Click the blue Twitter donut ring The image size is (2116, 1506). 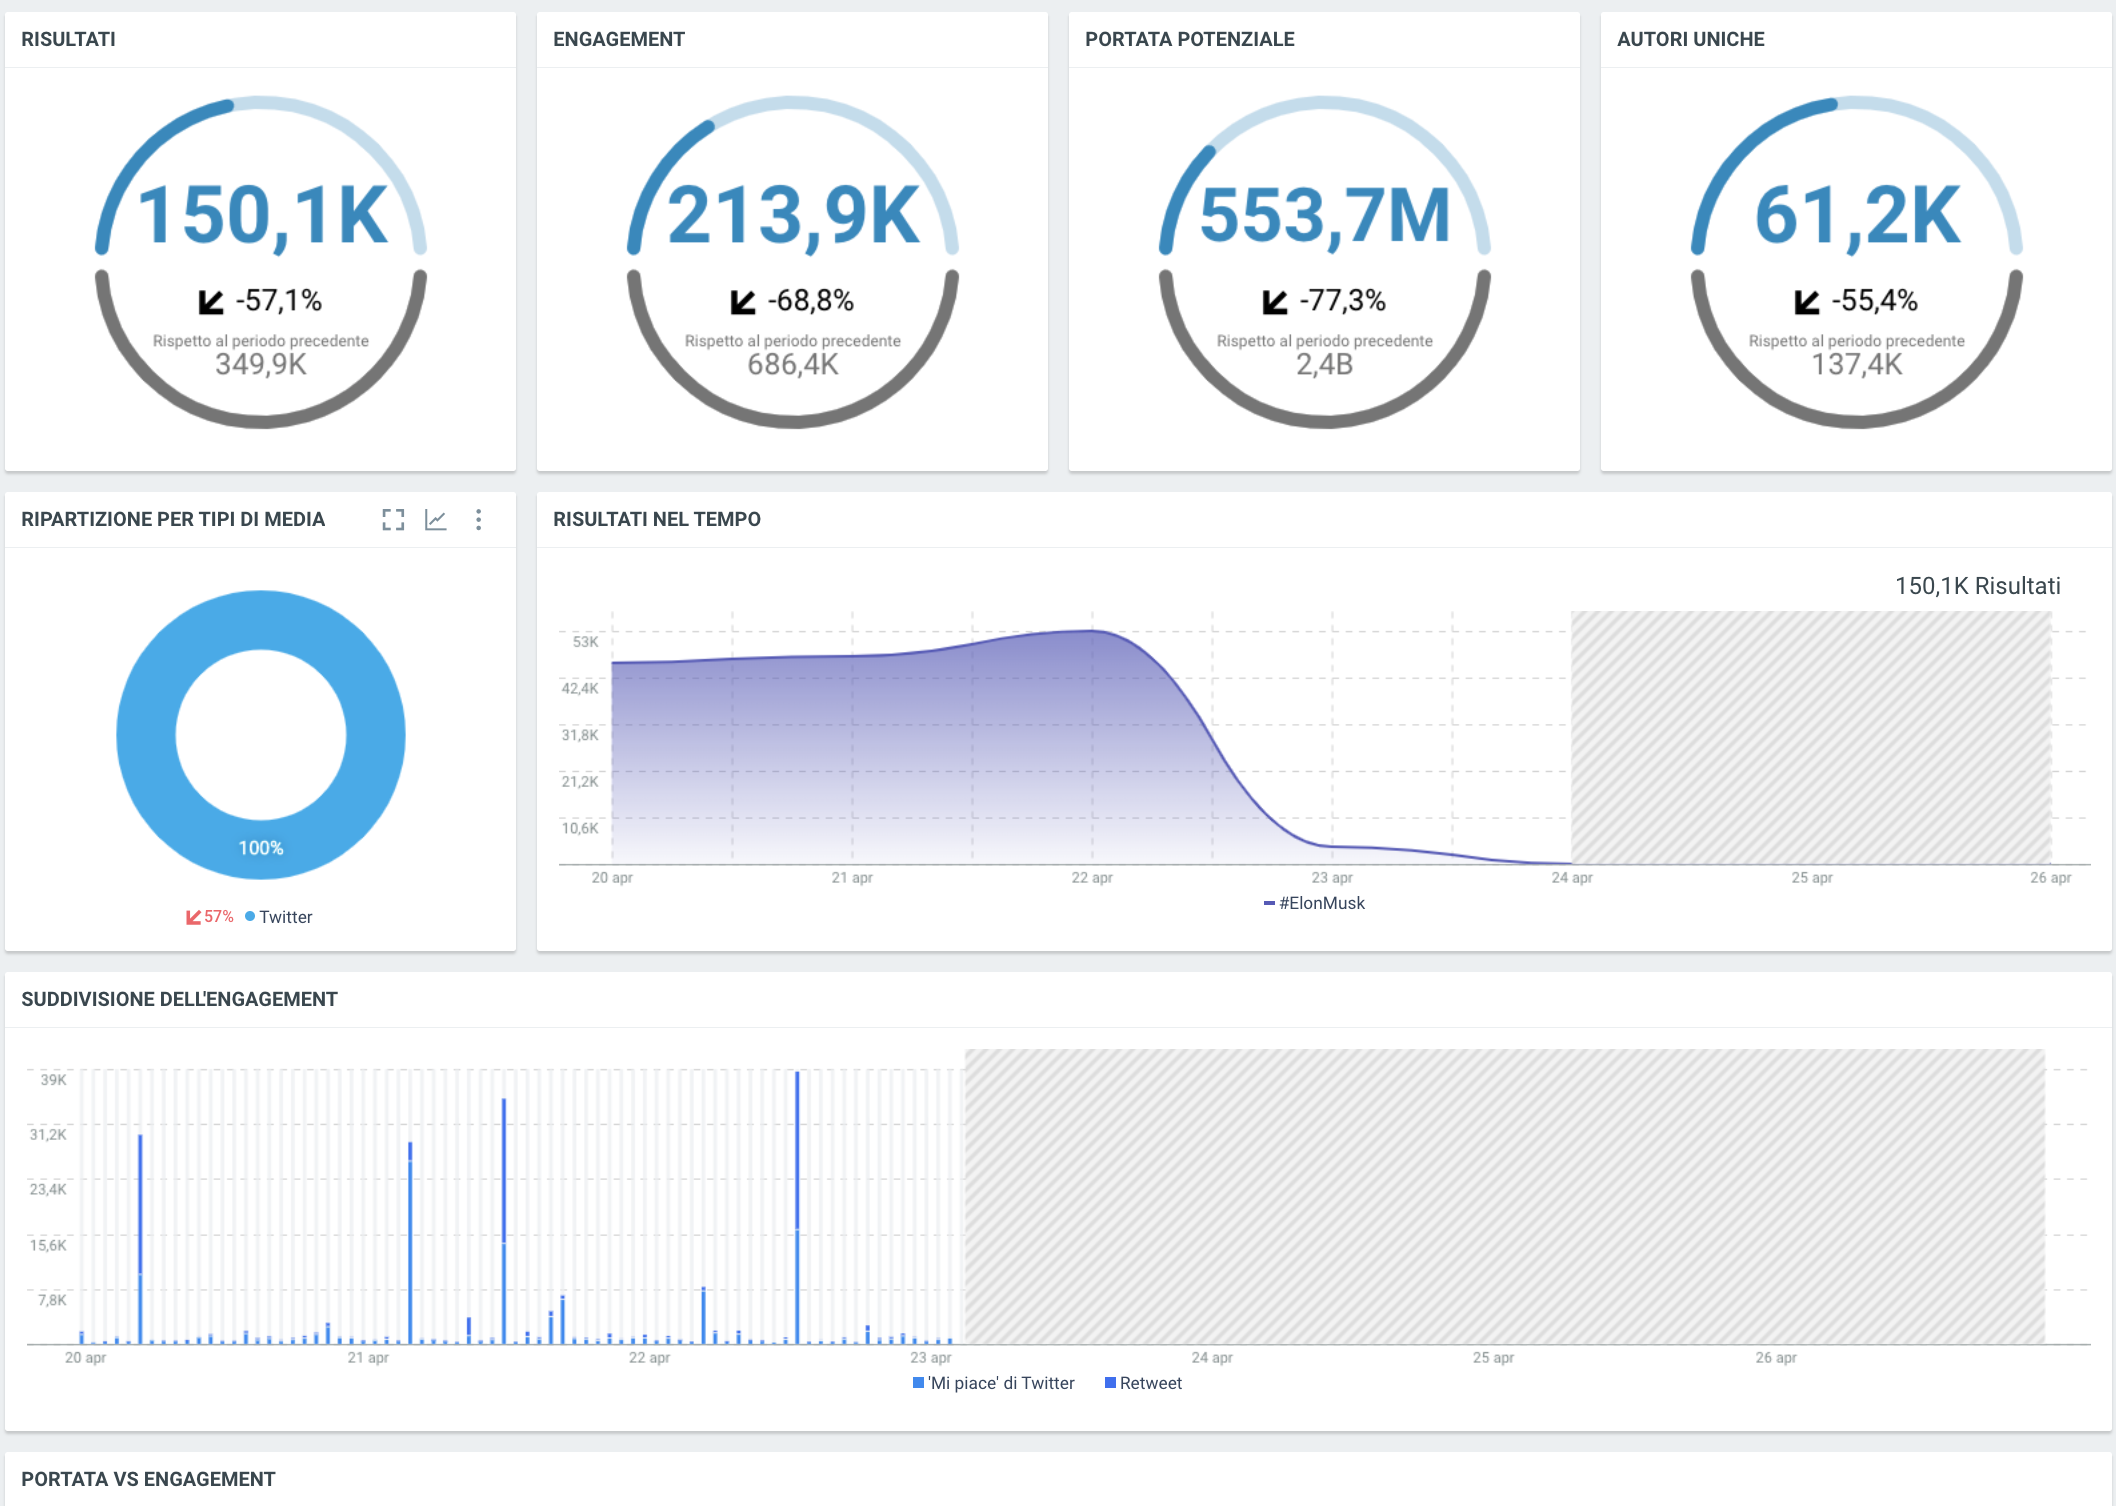pyautogui.click(x=146, y=735)
